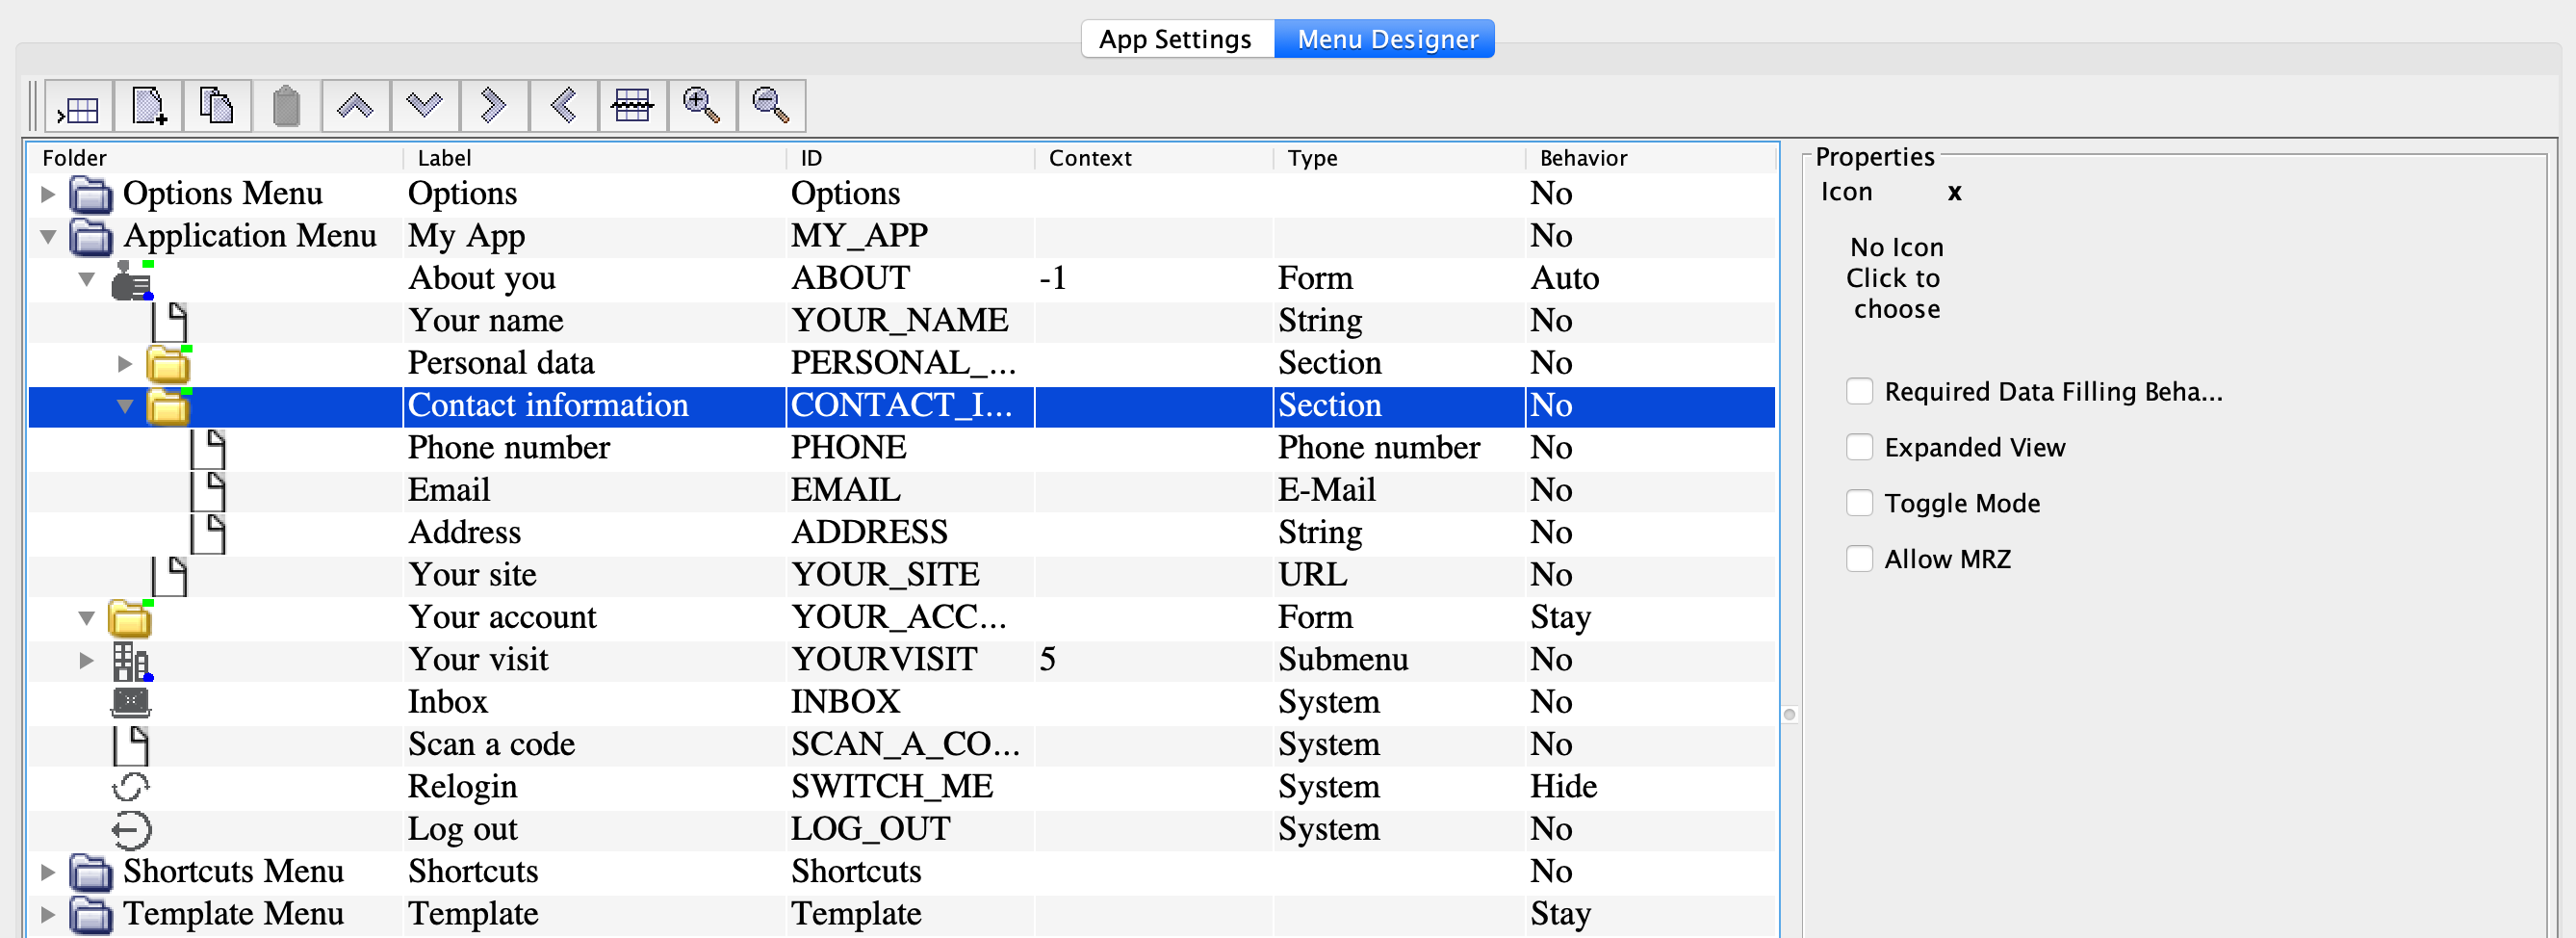
Task: Click the x next to Icon
Action: (1954, 192)
